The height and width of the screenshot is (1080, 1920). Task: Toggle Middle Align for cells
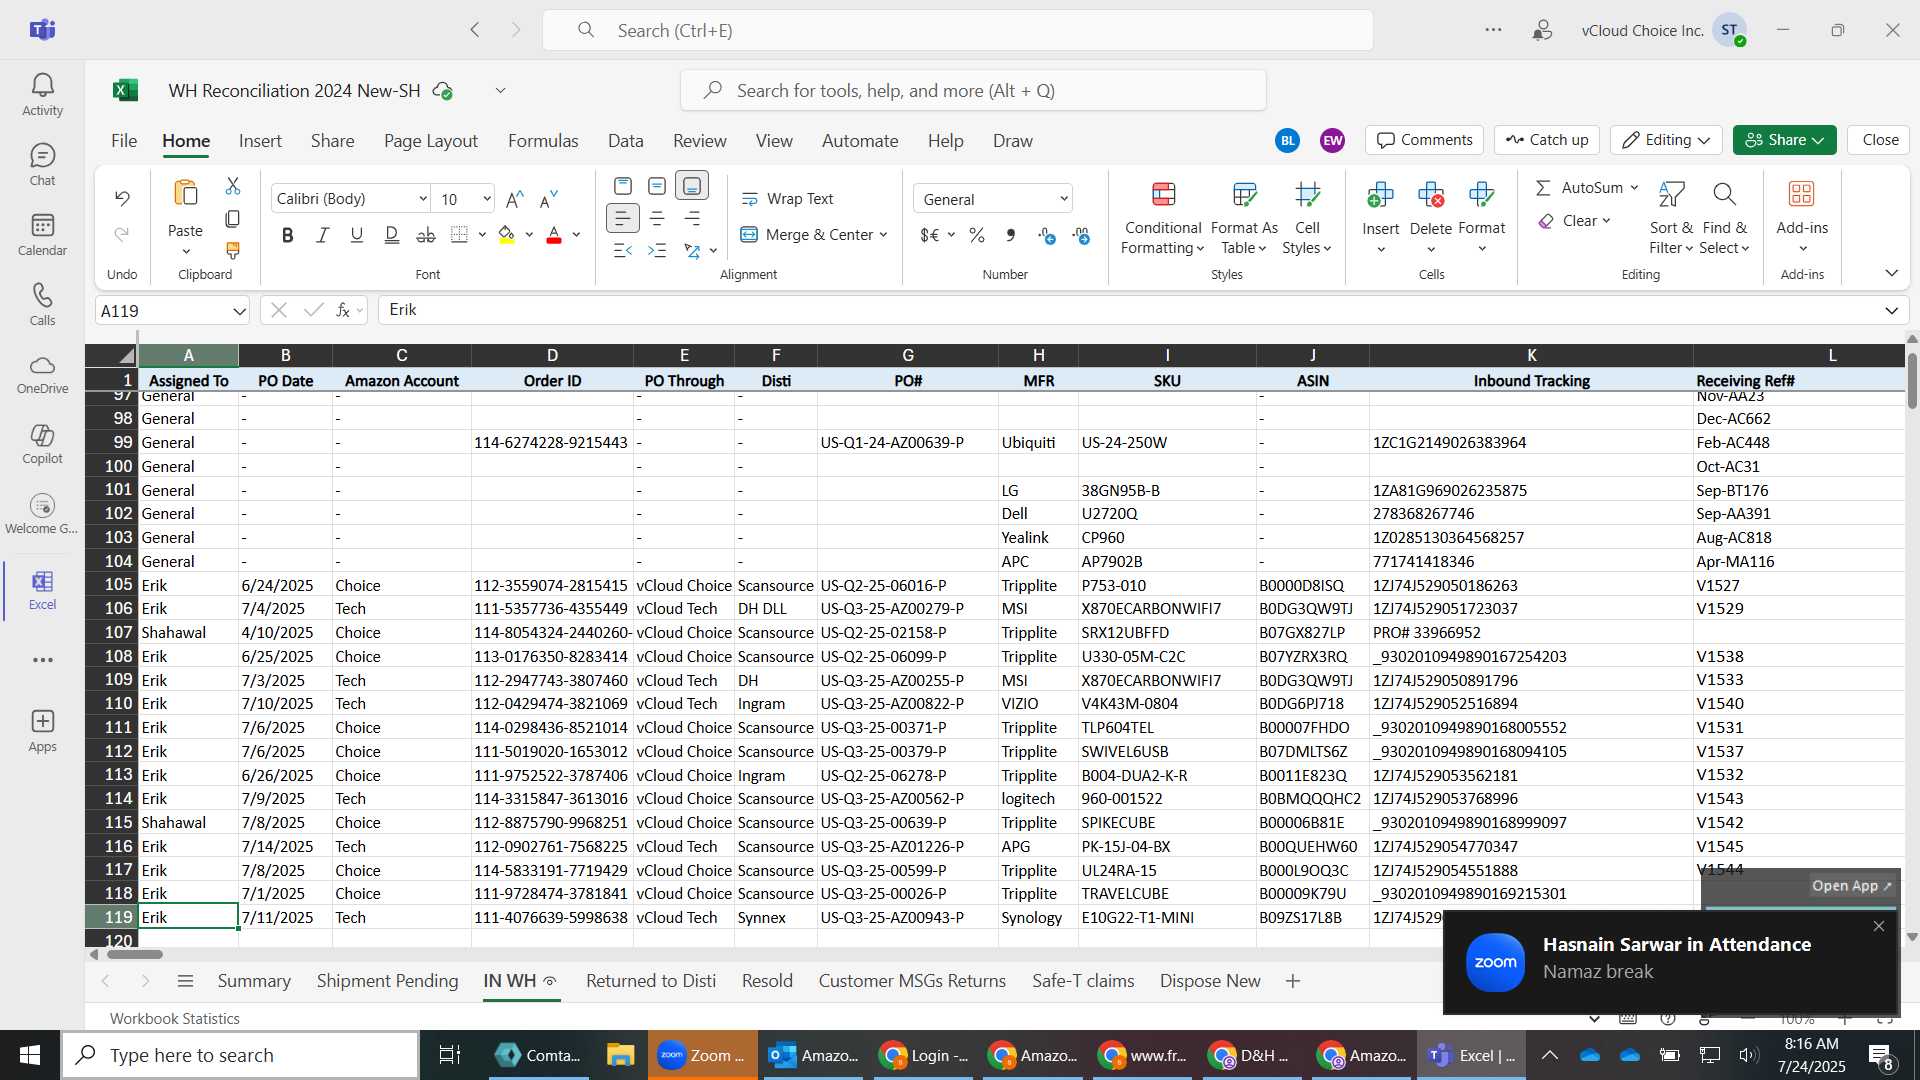click(657, 186)
